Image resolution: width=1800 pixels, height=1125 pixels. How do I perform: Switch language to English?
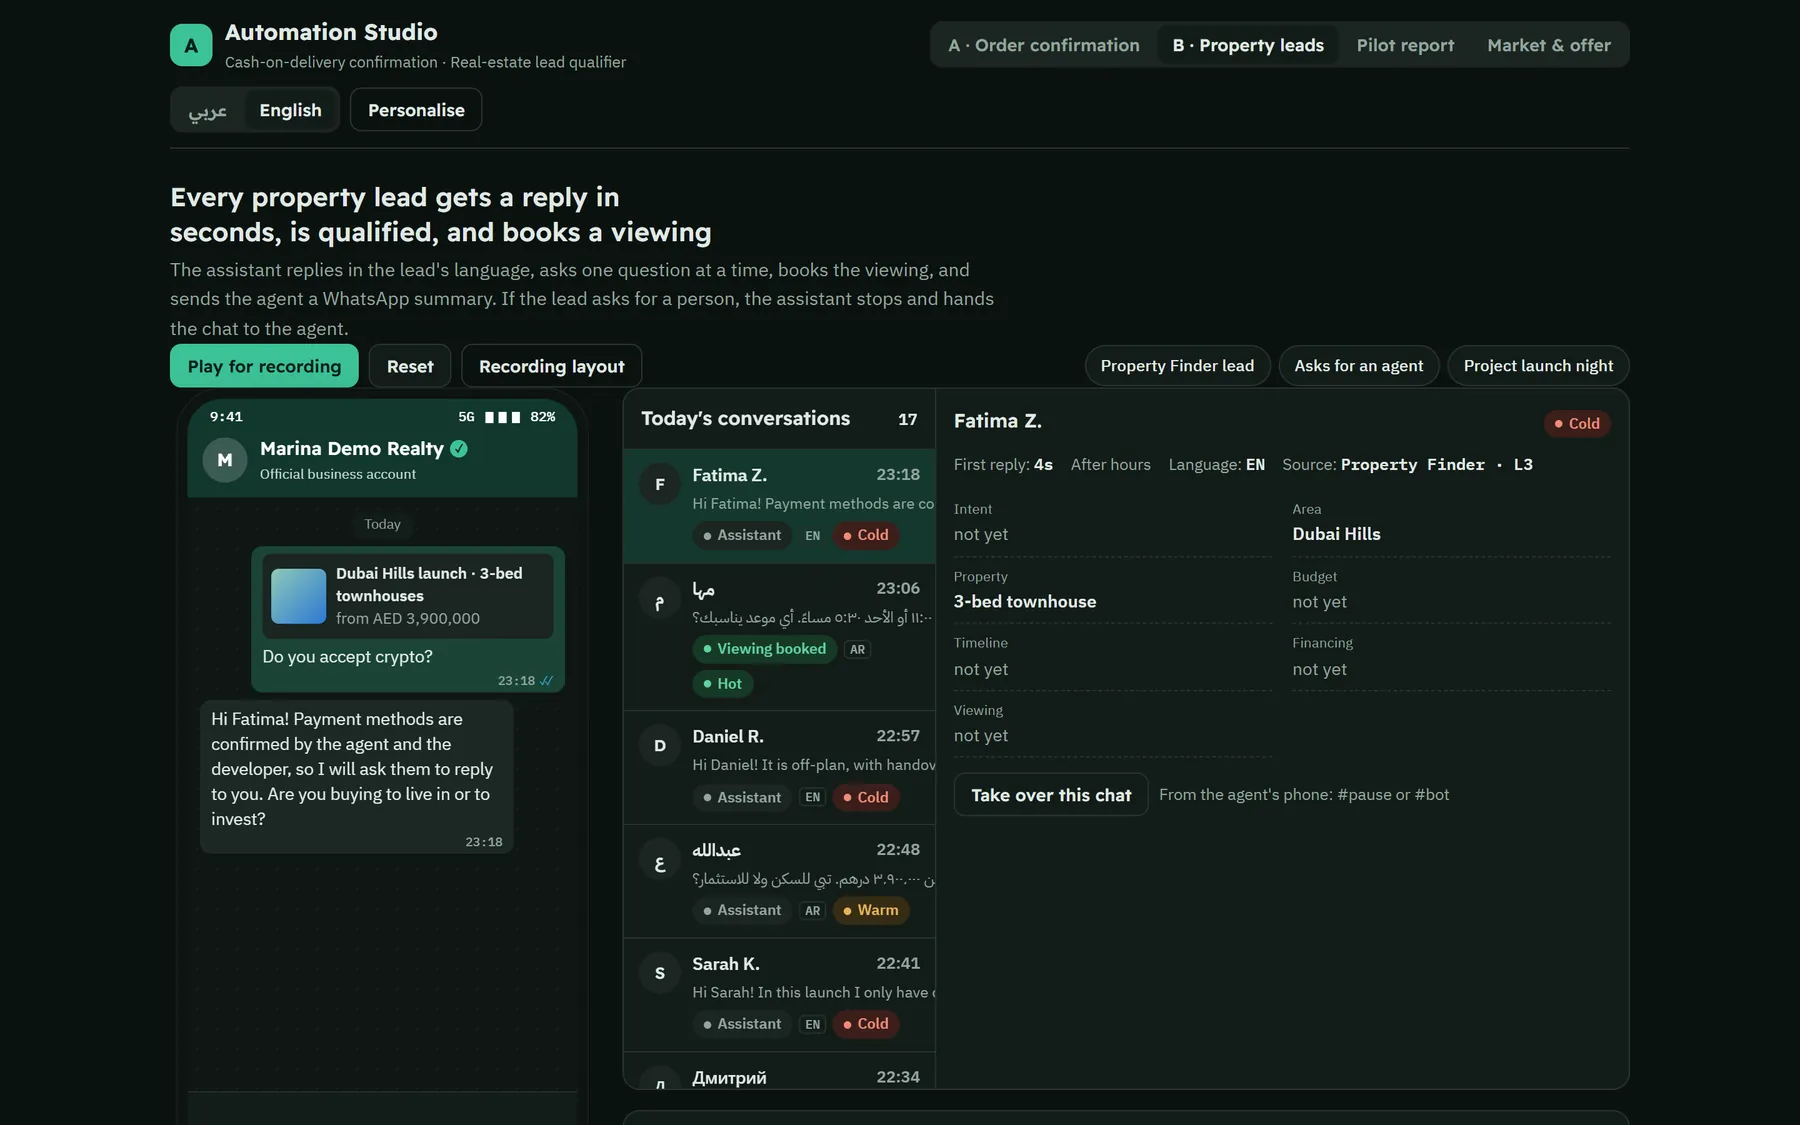(290, 110)
